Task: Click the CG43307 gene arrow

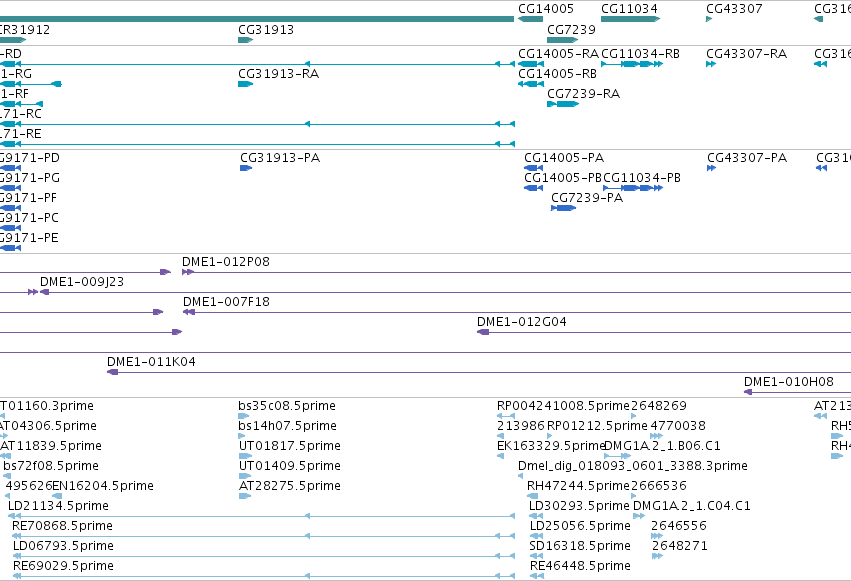Action: coord(709,19)
